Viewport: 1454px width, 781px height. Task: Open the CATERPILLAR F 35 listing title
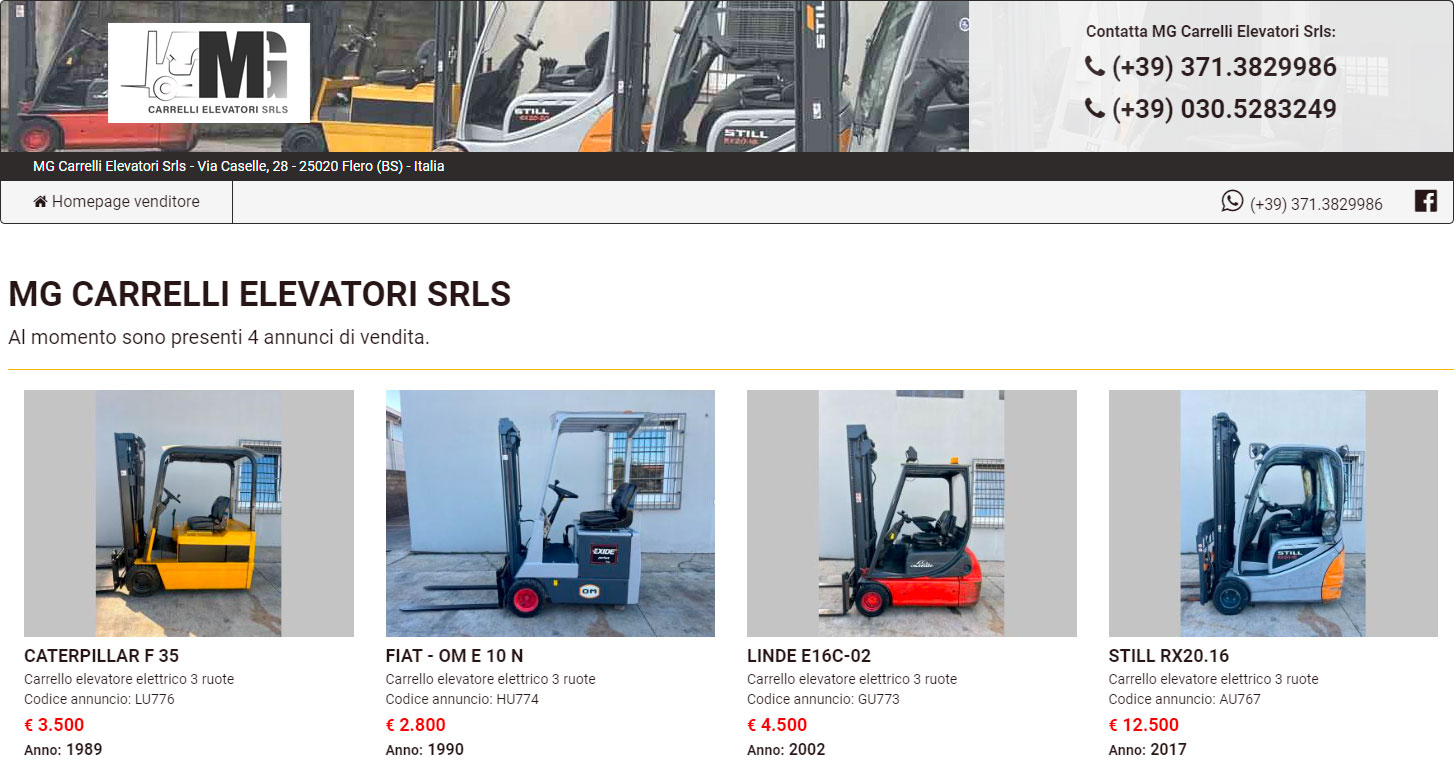102,656
